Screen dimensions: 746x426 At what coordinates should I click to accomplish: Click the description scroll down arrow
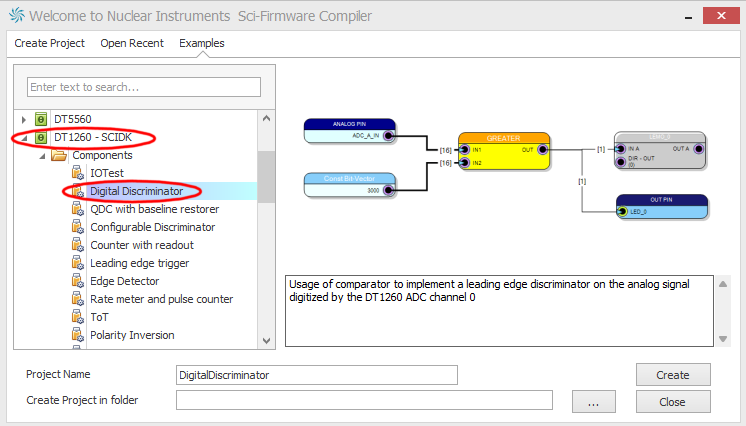(x=723, y=339)
